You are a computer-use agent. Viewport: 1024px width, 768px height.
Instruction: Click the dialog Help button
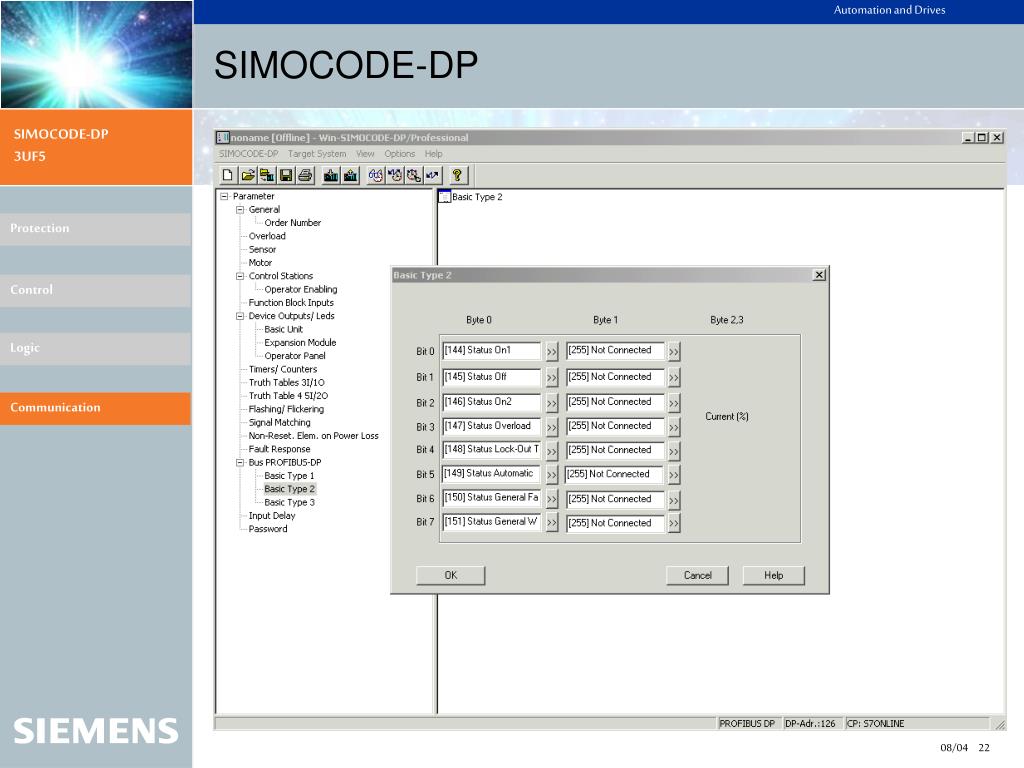[x=774, y=575]
